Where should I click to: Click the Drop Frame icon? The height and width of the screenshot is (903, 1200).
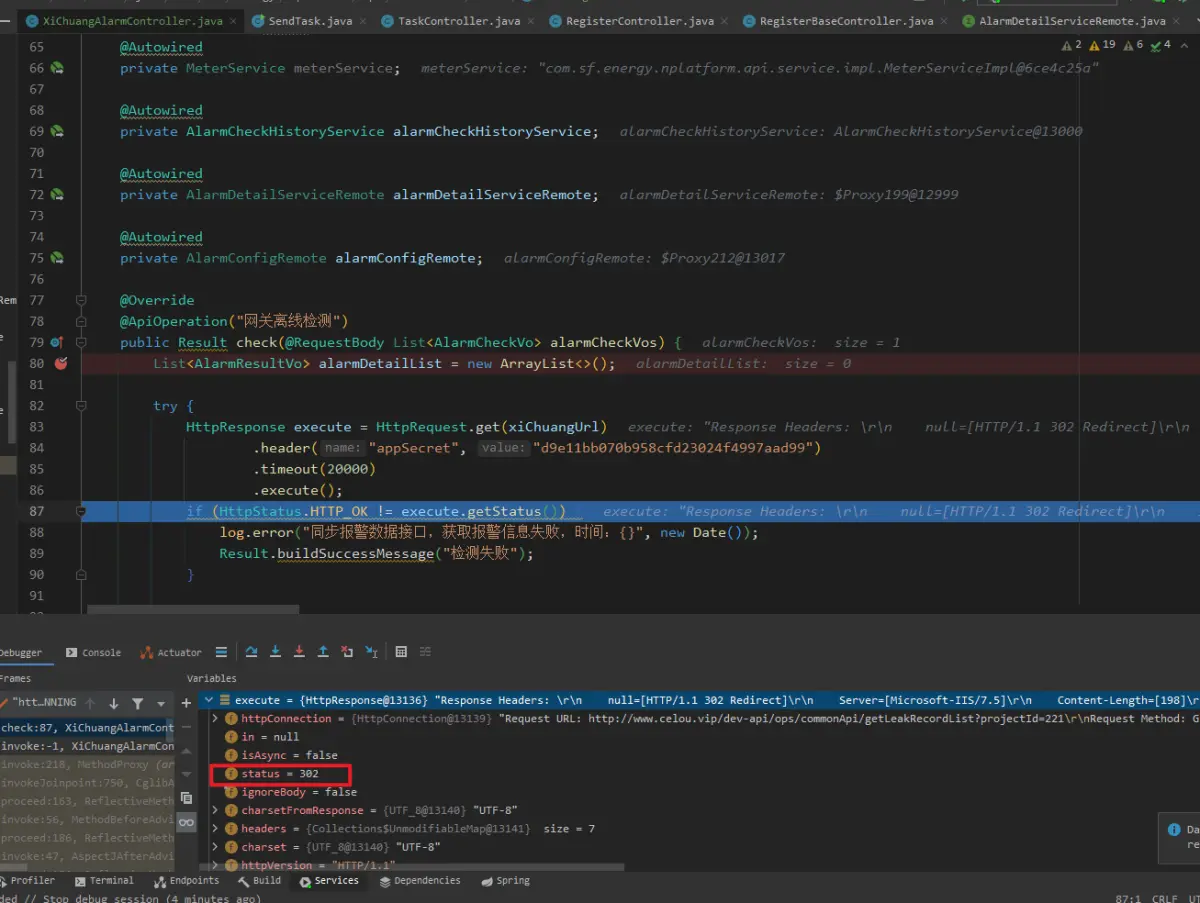point(347,652)
